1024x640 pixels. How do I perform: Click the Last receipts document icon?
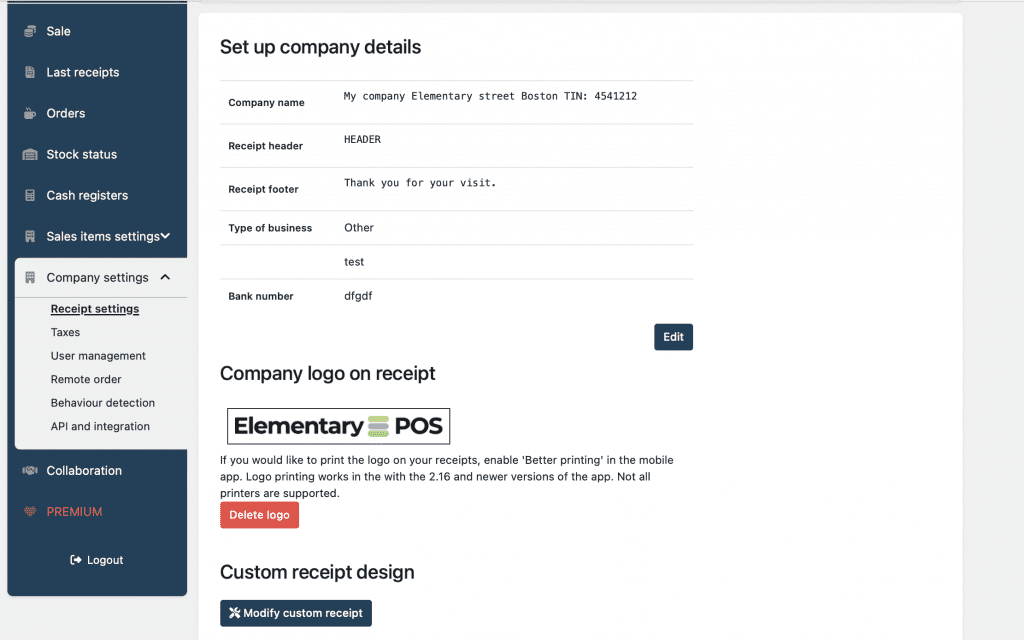click(x=30, y=72)
